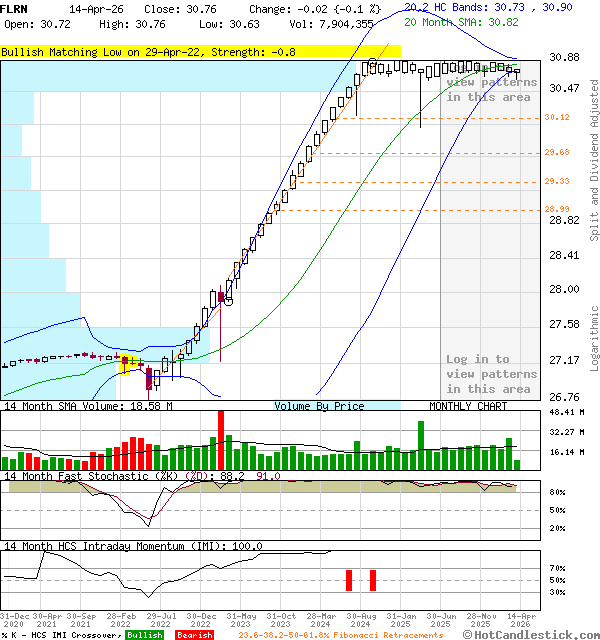
Task: Click the 30.12 Fibonacci level label
Action: pyautogui.click(x=557, y=118)
